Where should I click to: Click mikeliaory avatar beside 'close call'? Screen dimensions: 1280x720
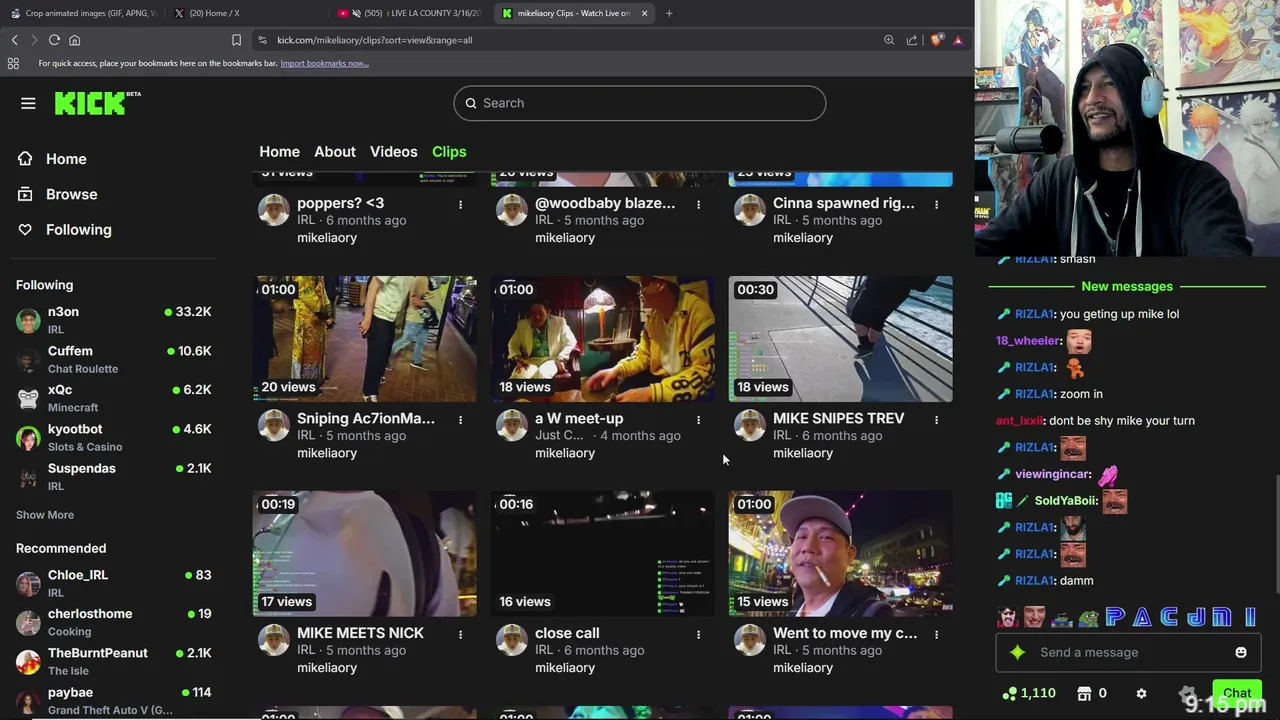point(512,640)
